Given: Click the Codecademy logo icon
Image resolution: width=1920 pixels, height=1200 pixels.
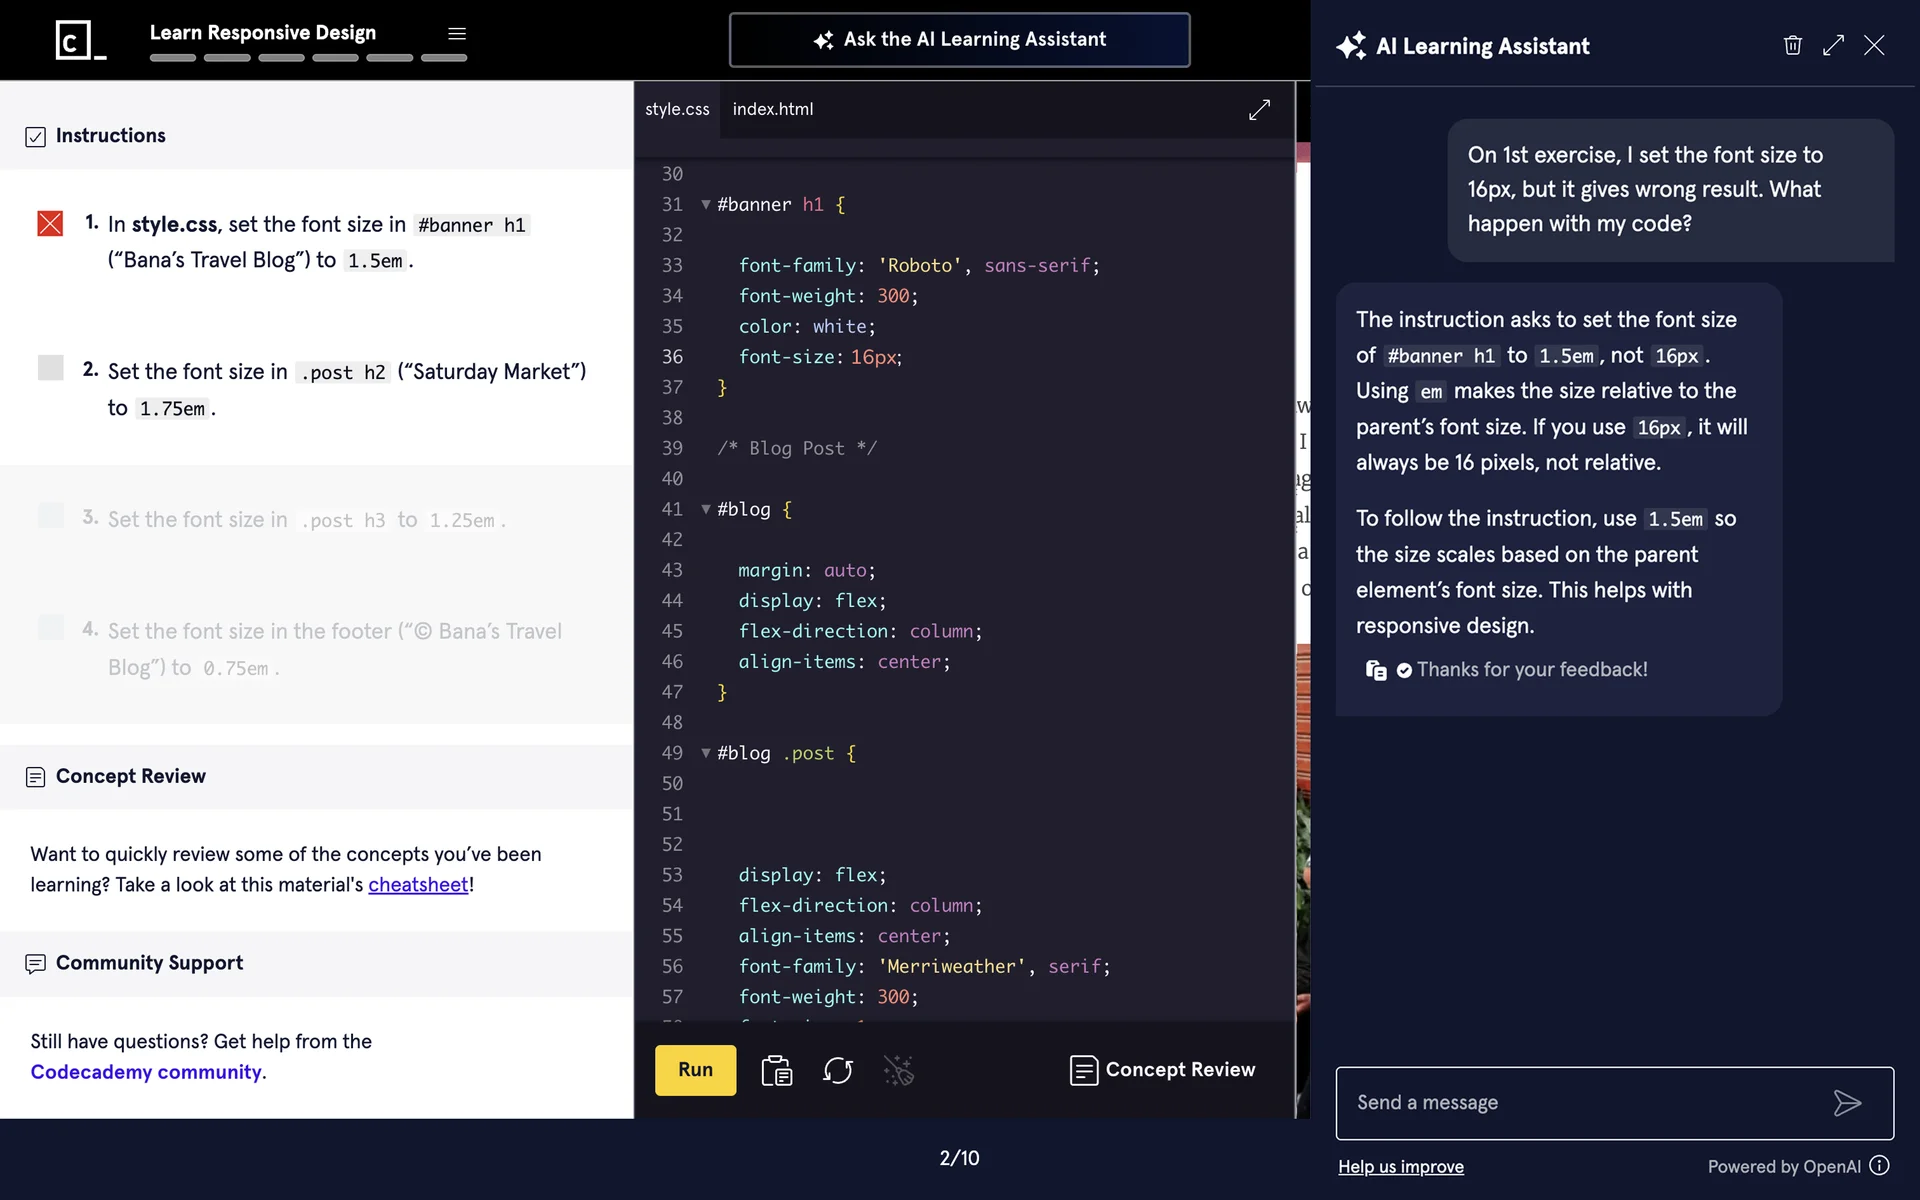Looking at the screenshot, I should [x=79, y=40].
